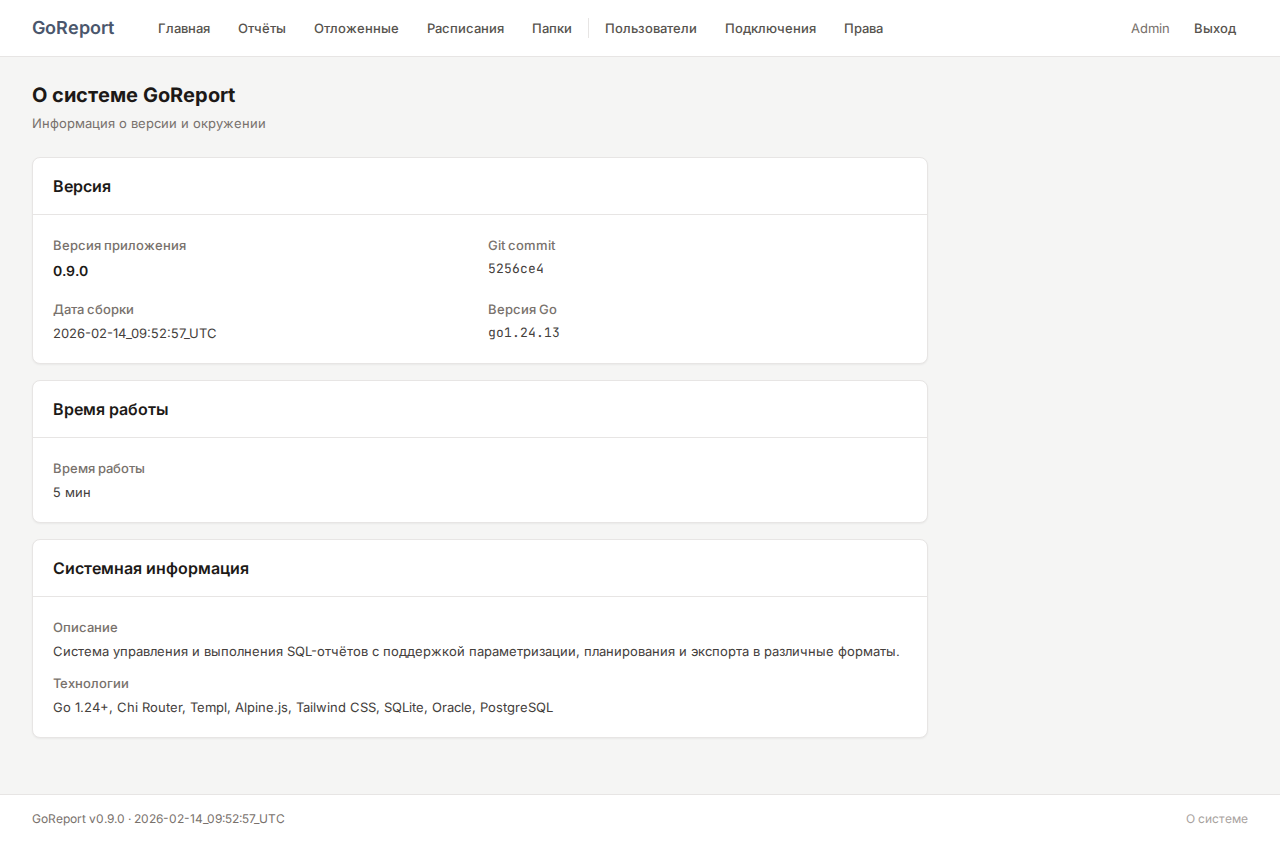Viewport: 1280px width, 843px height.
Task: Click the GoReport logo in header
Action: [x=73, y=28]
